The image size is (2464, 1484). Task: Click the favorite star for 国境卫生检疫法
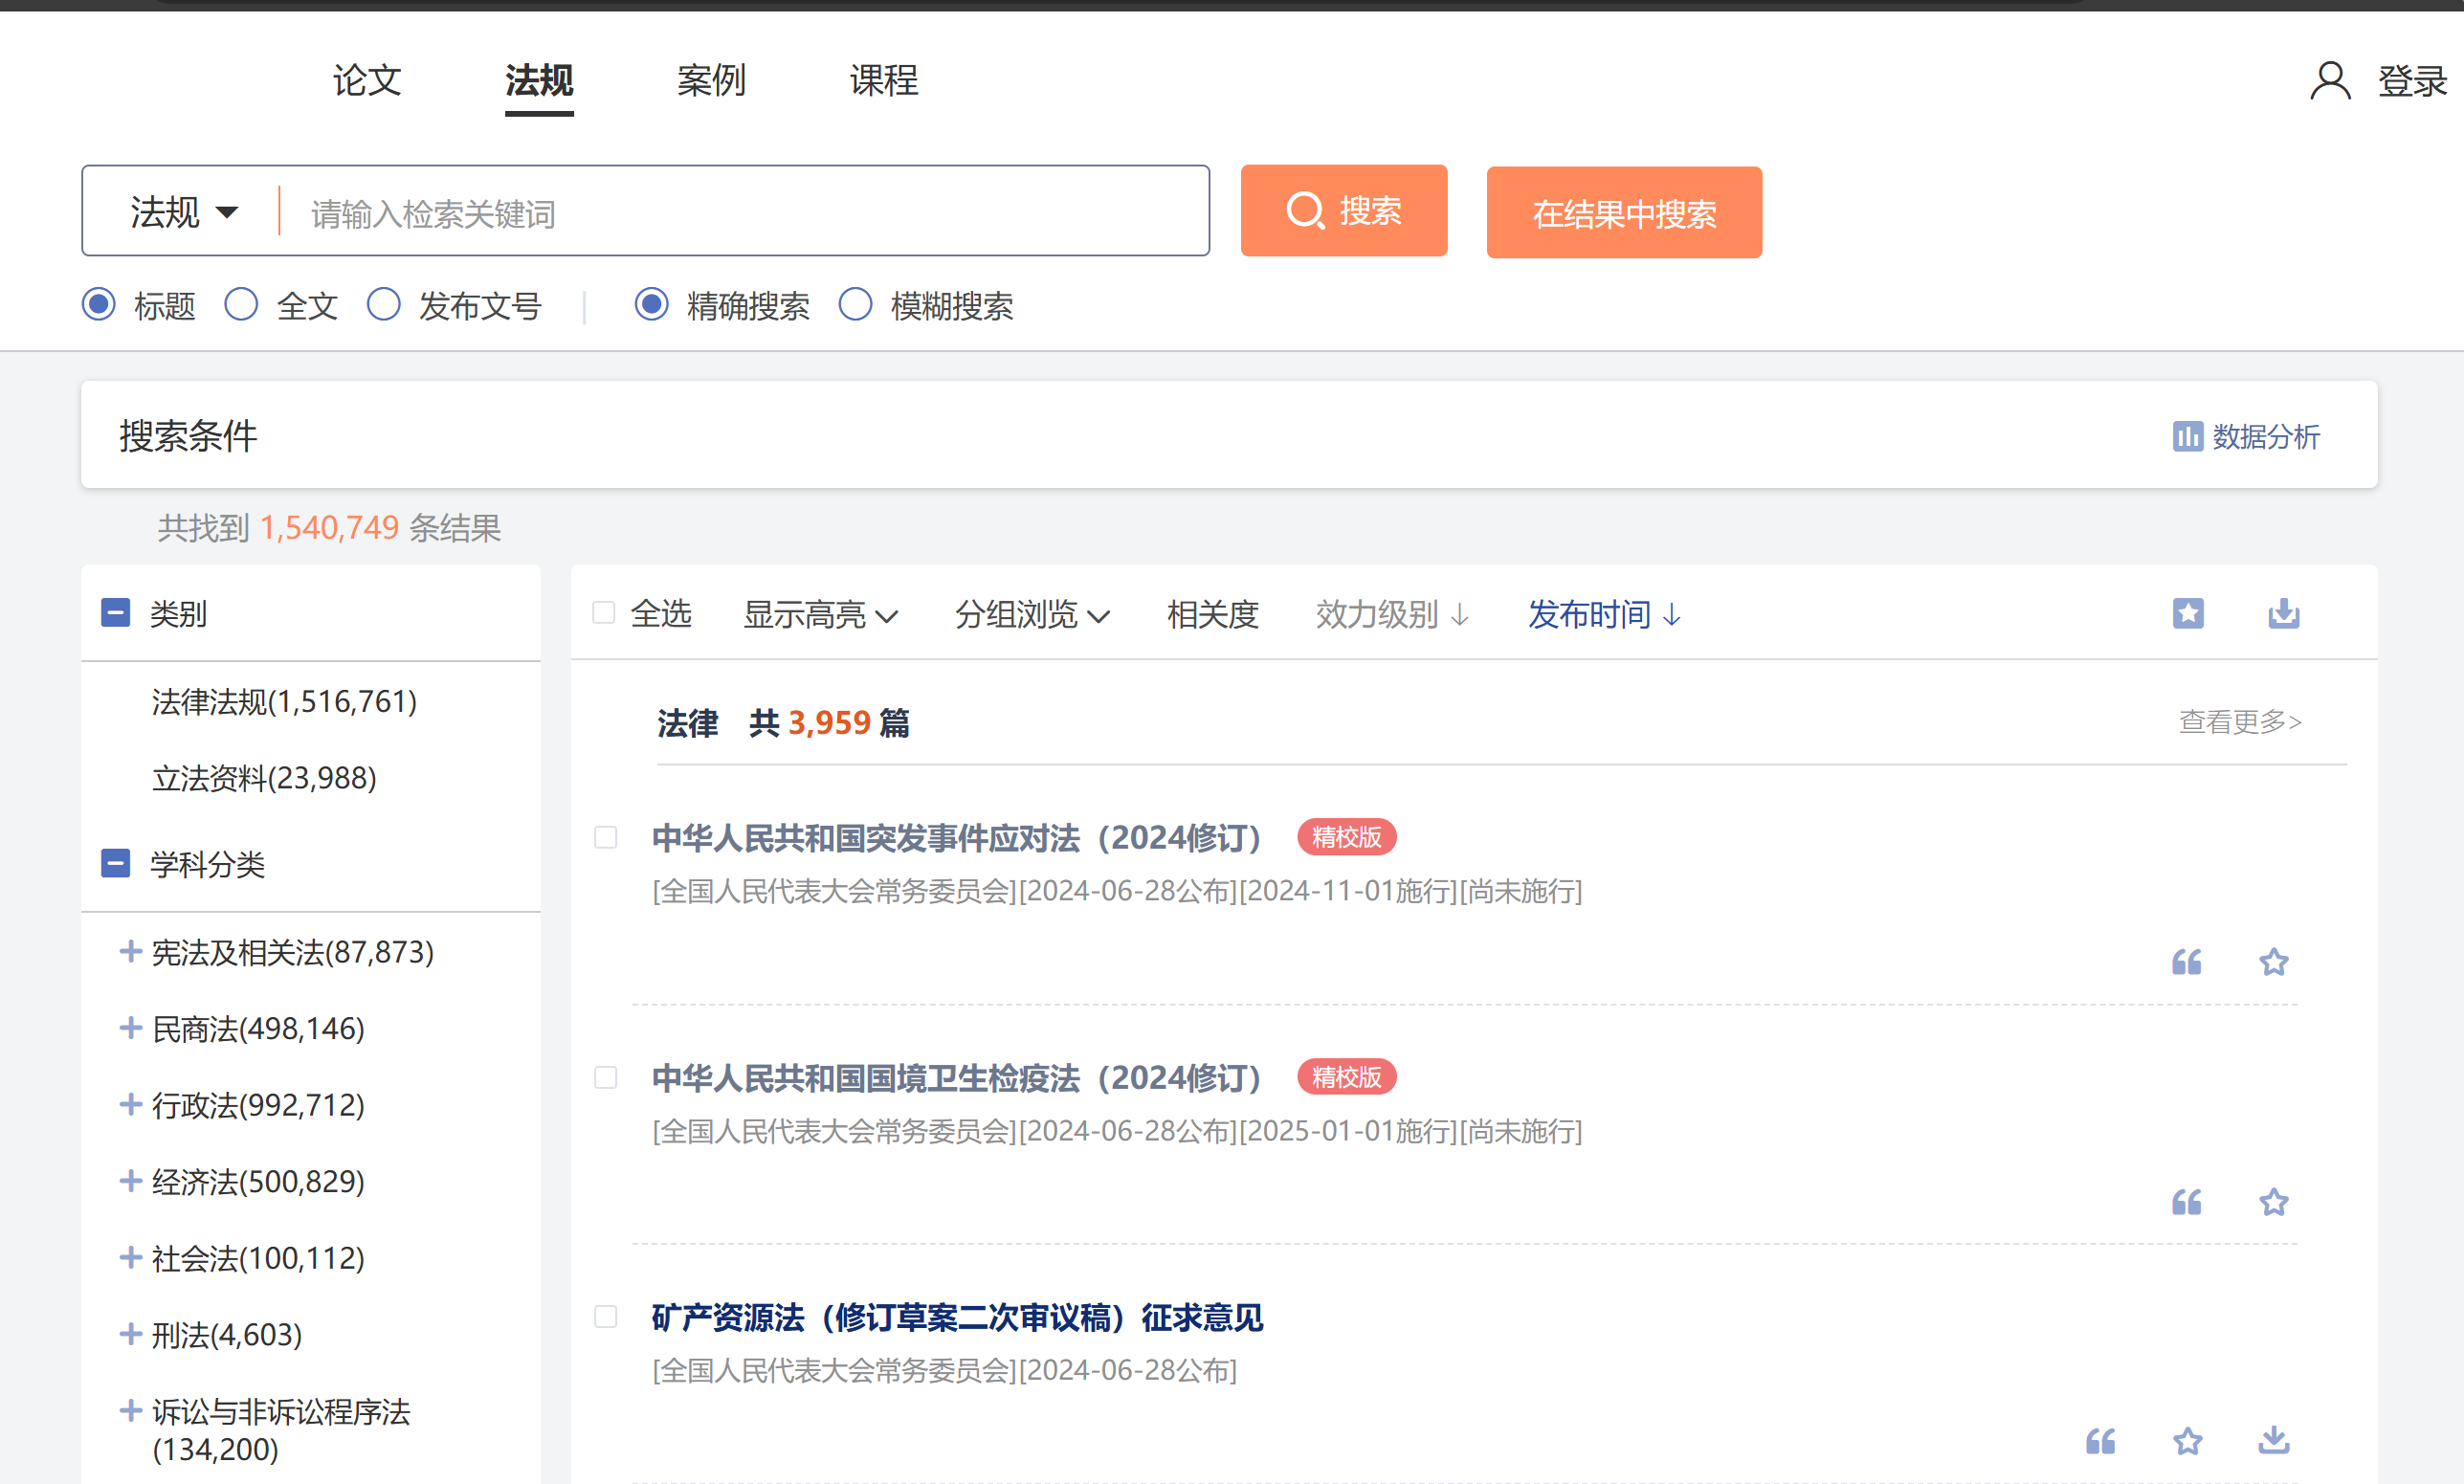2274,1202
